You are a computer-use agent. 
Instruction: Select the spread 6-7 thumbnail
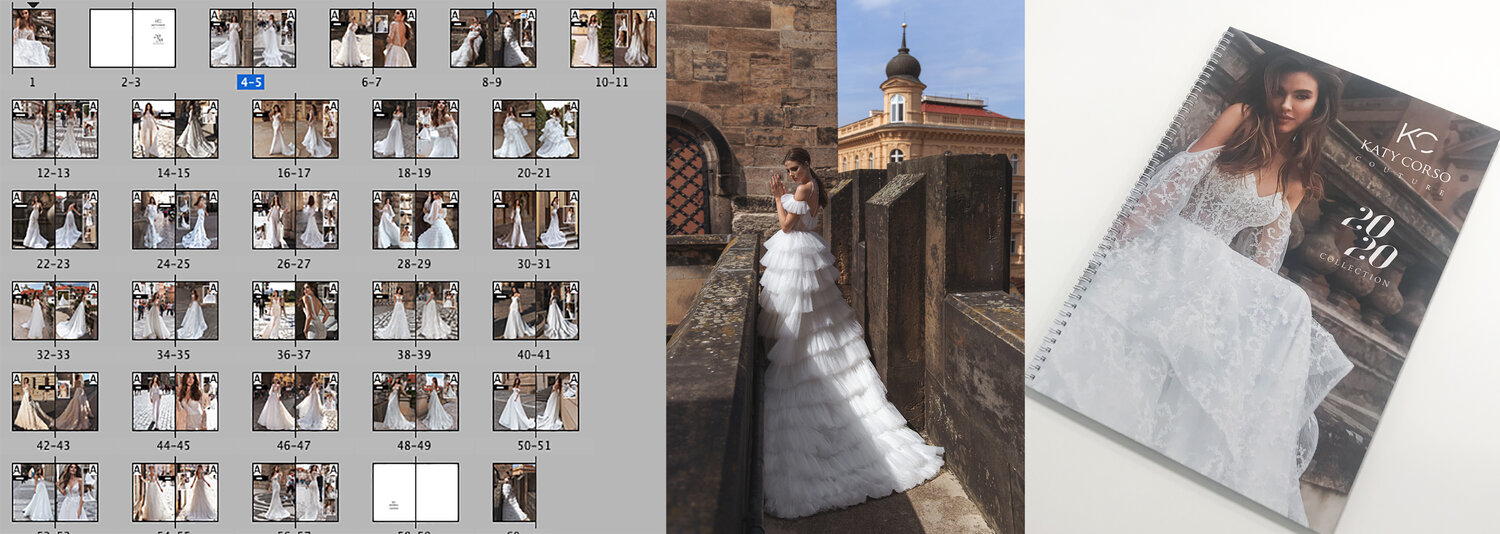[x=372, y=39]
